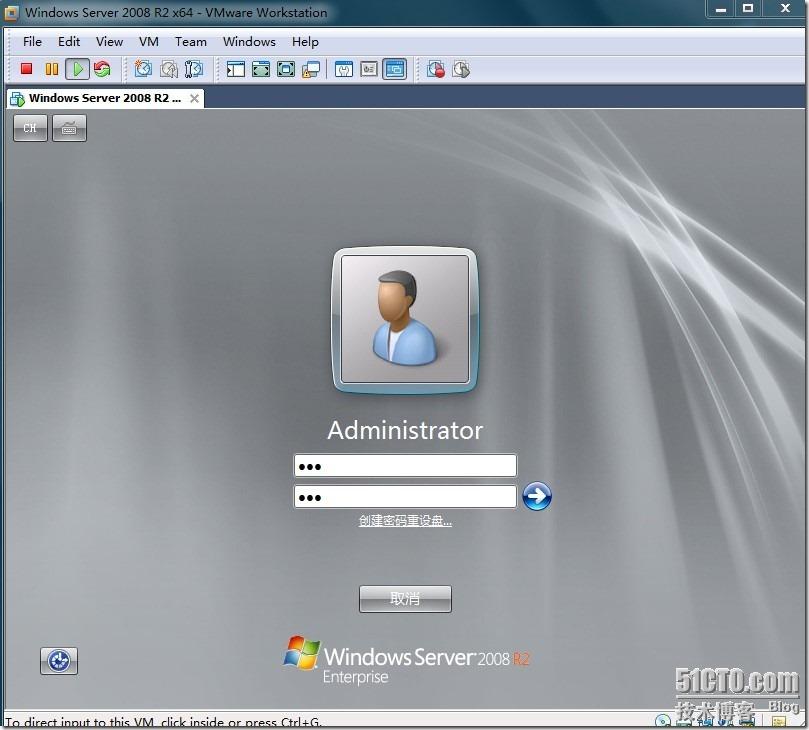This screenshot has height=730, width=809.
Task: Close the Windows Server 2008 R2 tab
Action: click(x=194, y=98)
